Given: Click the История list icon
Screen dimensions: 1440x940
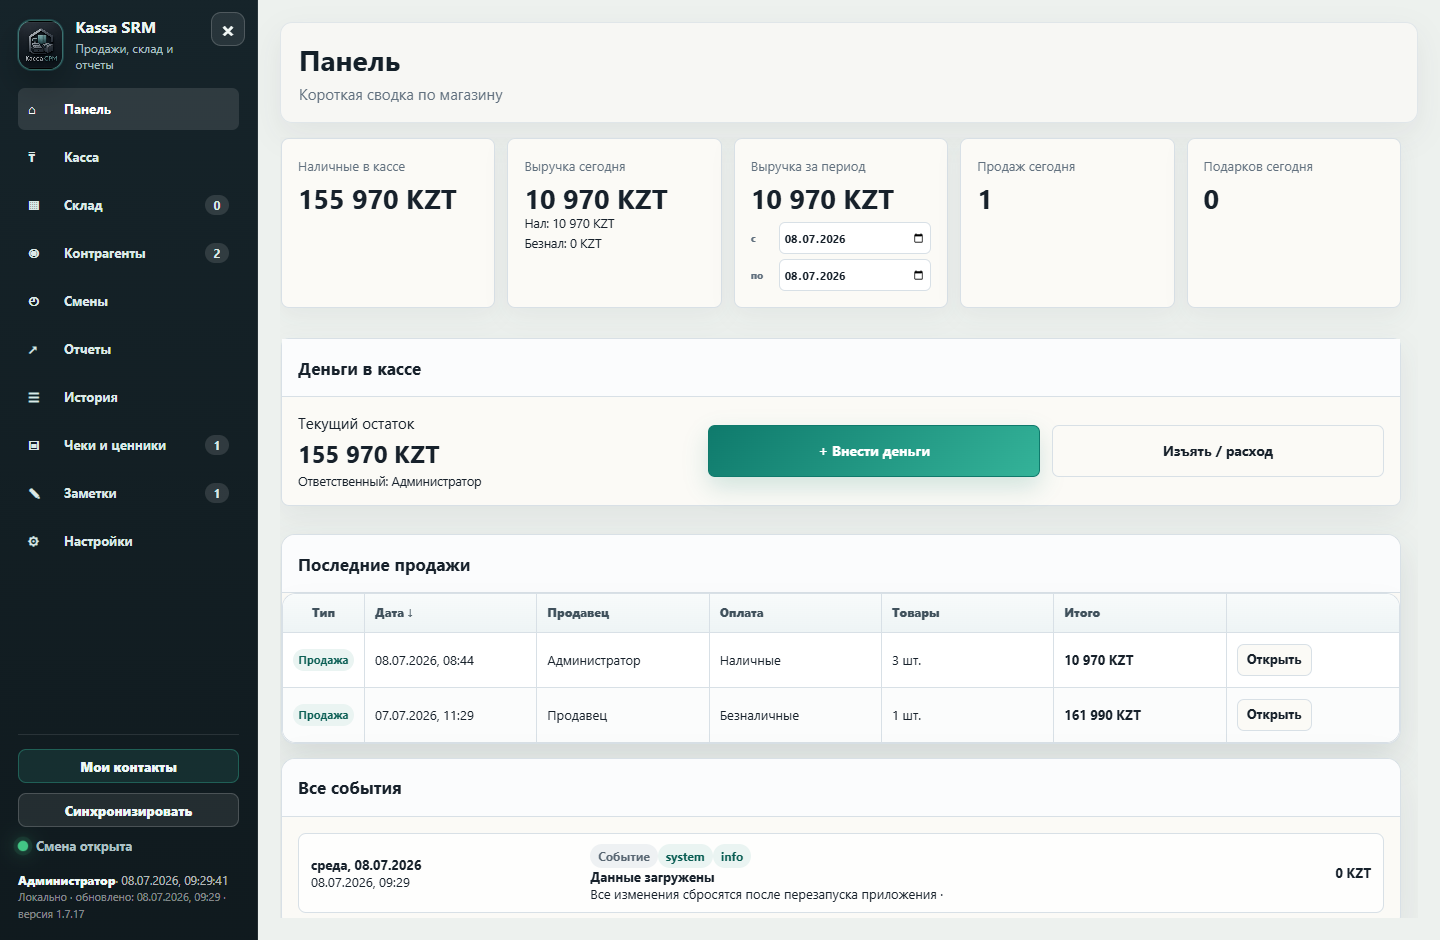Looking at the screenshot, I should coord(33,398).
